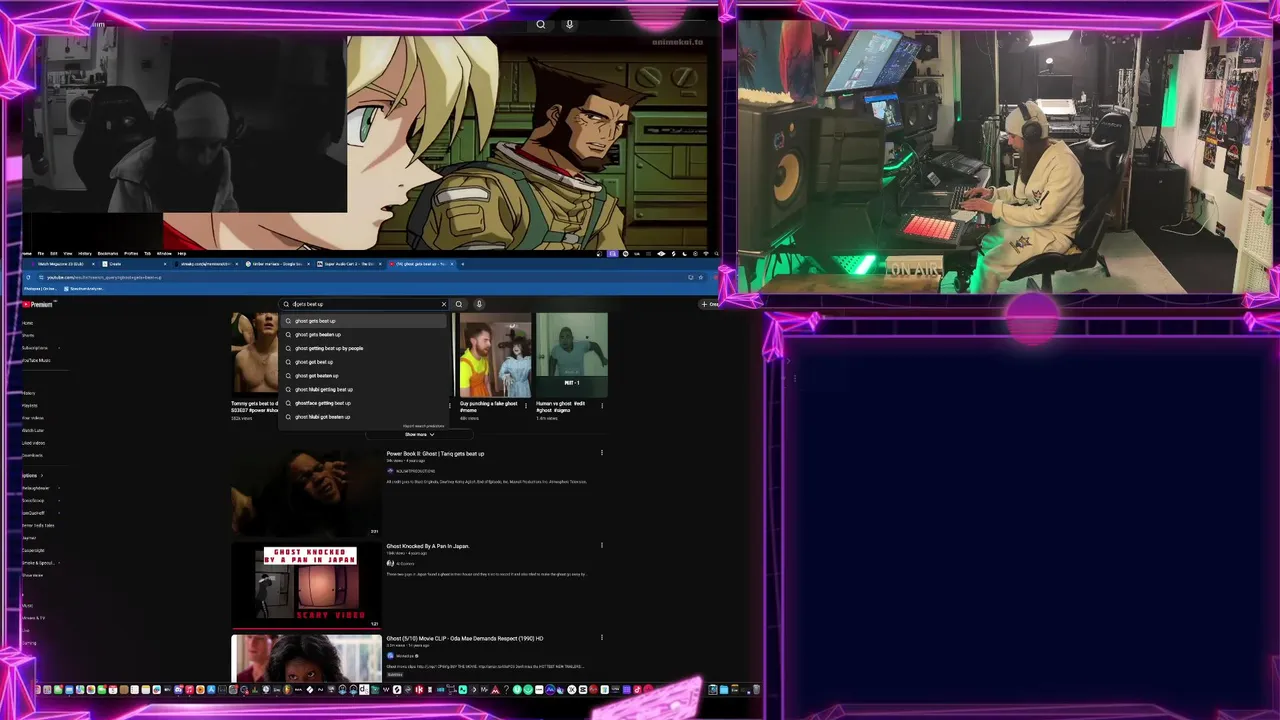Click 'Report search predictions' link
1280x720 pixels.
[x=423, y=426]
